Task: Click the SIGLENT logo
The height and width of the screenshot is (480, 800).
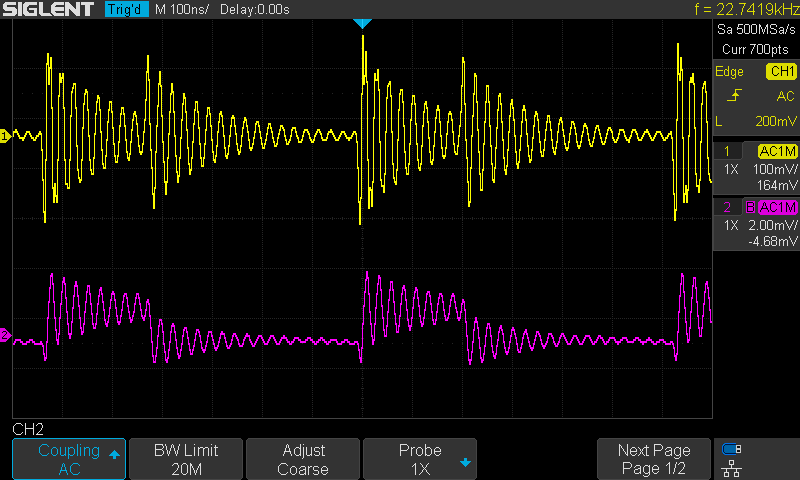Action: (x=48, y=9)
